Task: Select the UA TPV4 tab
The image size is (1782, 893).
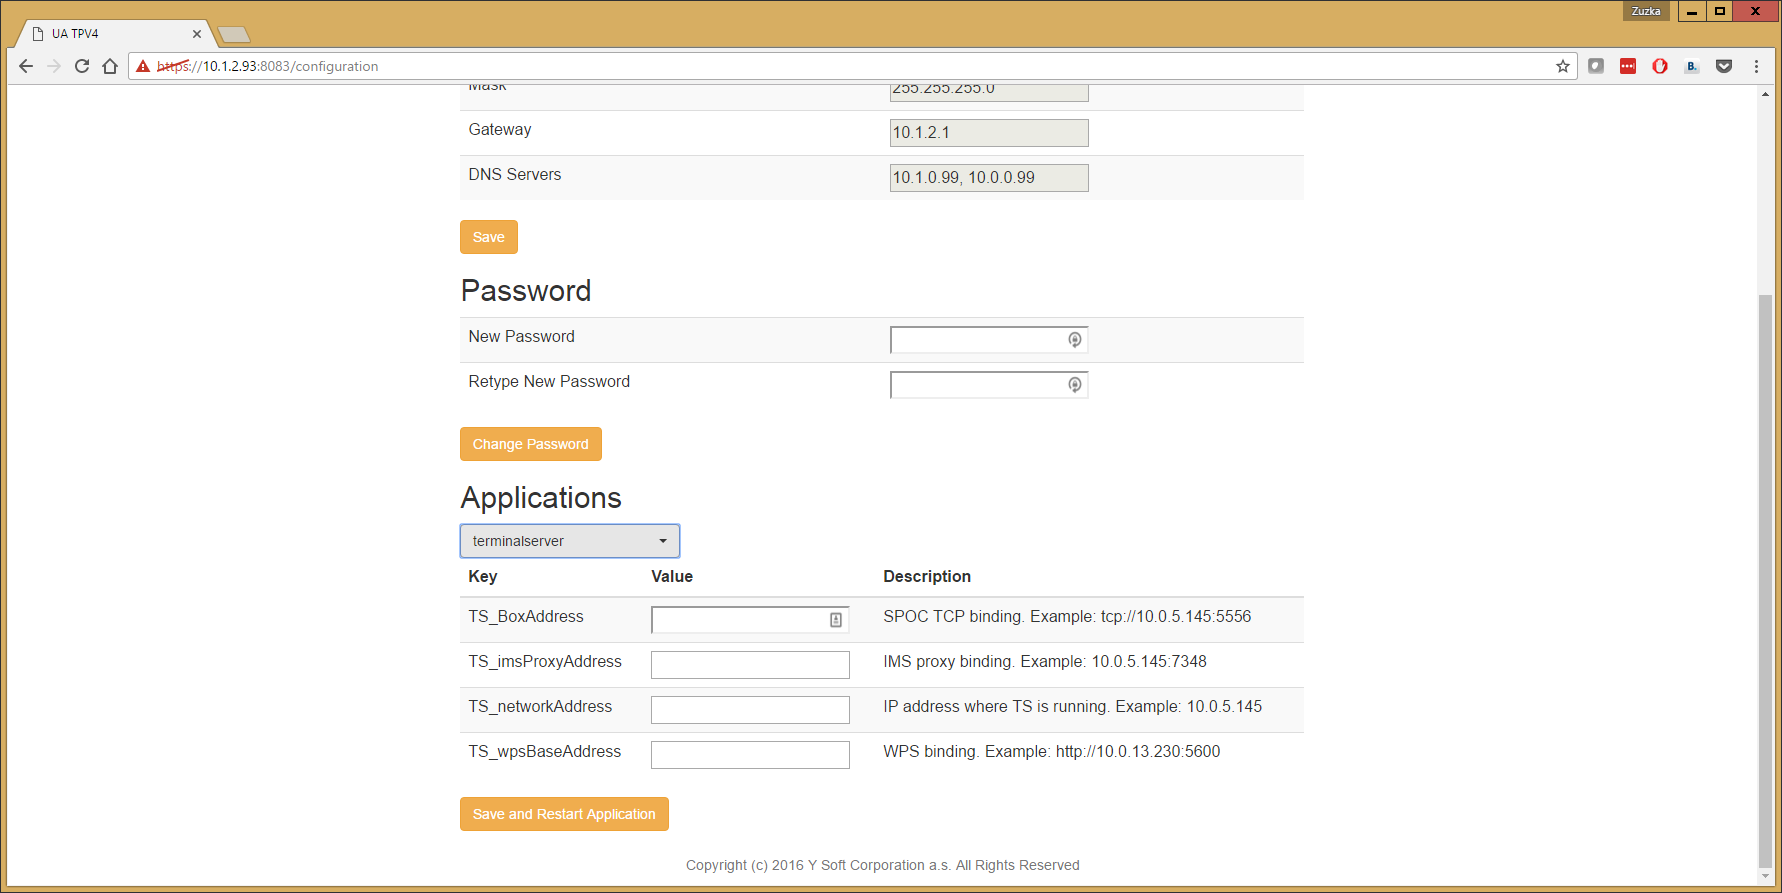Action: [110, 34]
